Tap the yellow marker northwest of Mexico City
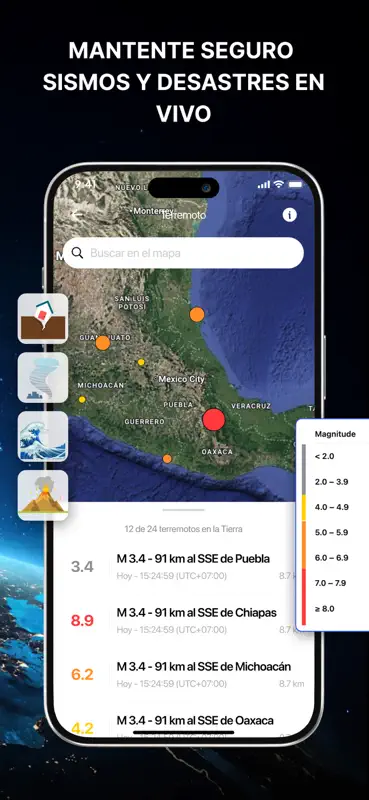This screenshot has width=369, height=800. click(x=141, y=362)
